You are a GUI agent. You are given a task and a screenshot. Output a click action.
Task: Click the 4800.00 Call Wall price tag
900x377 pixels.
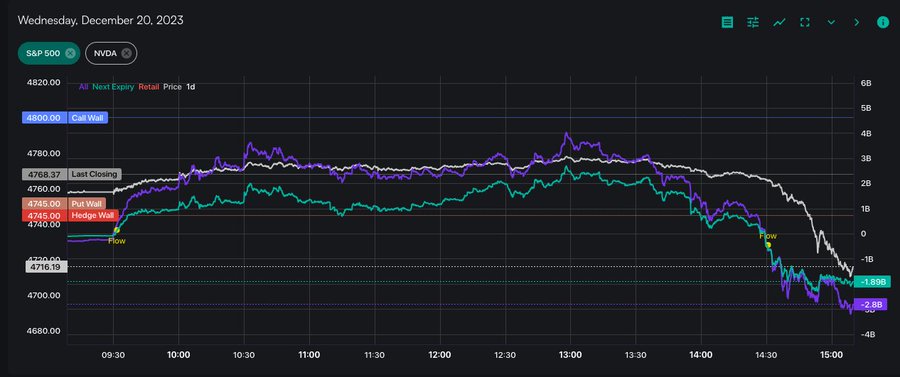[44, 118]
